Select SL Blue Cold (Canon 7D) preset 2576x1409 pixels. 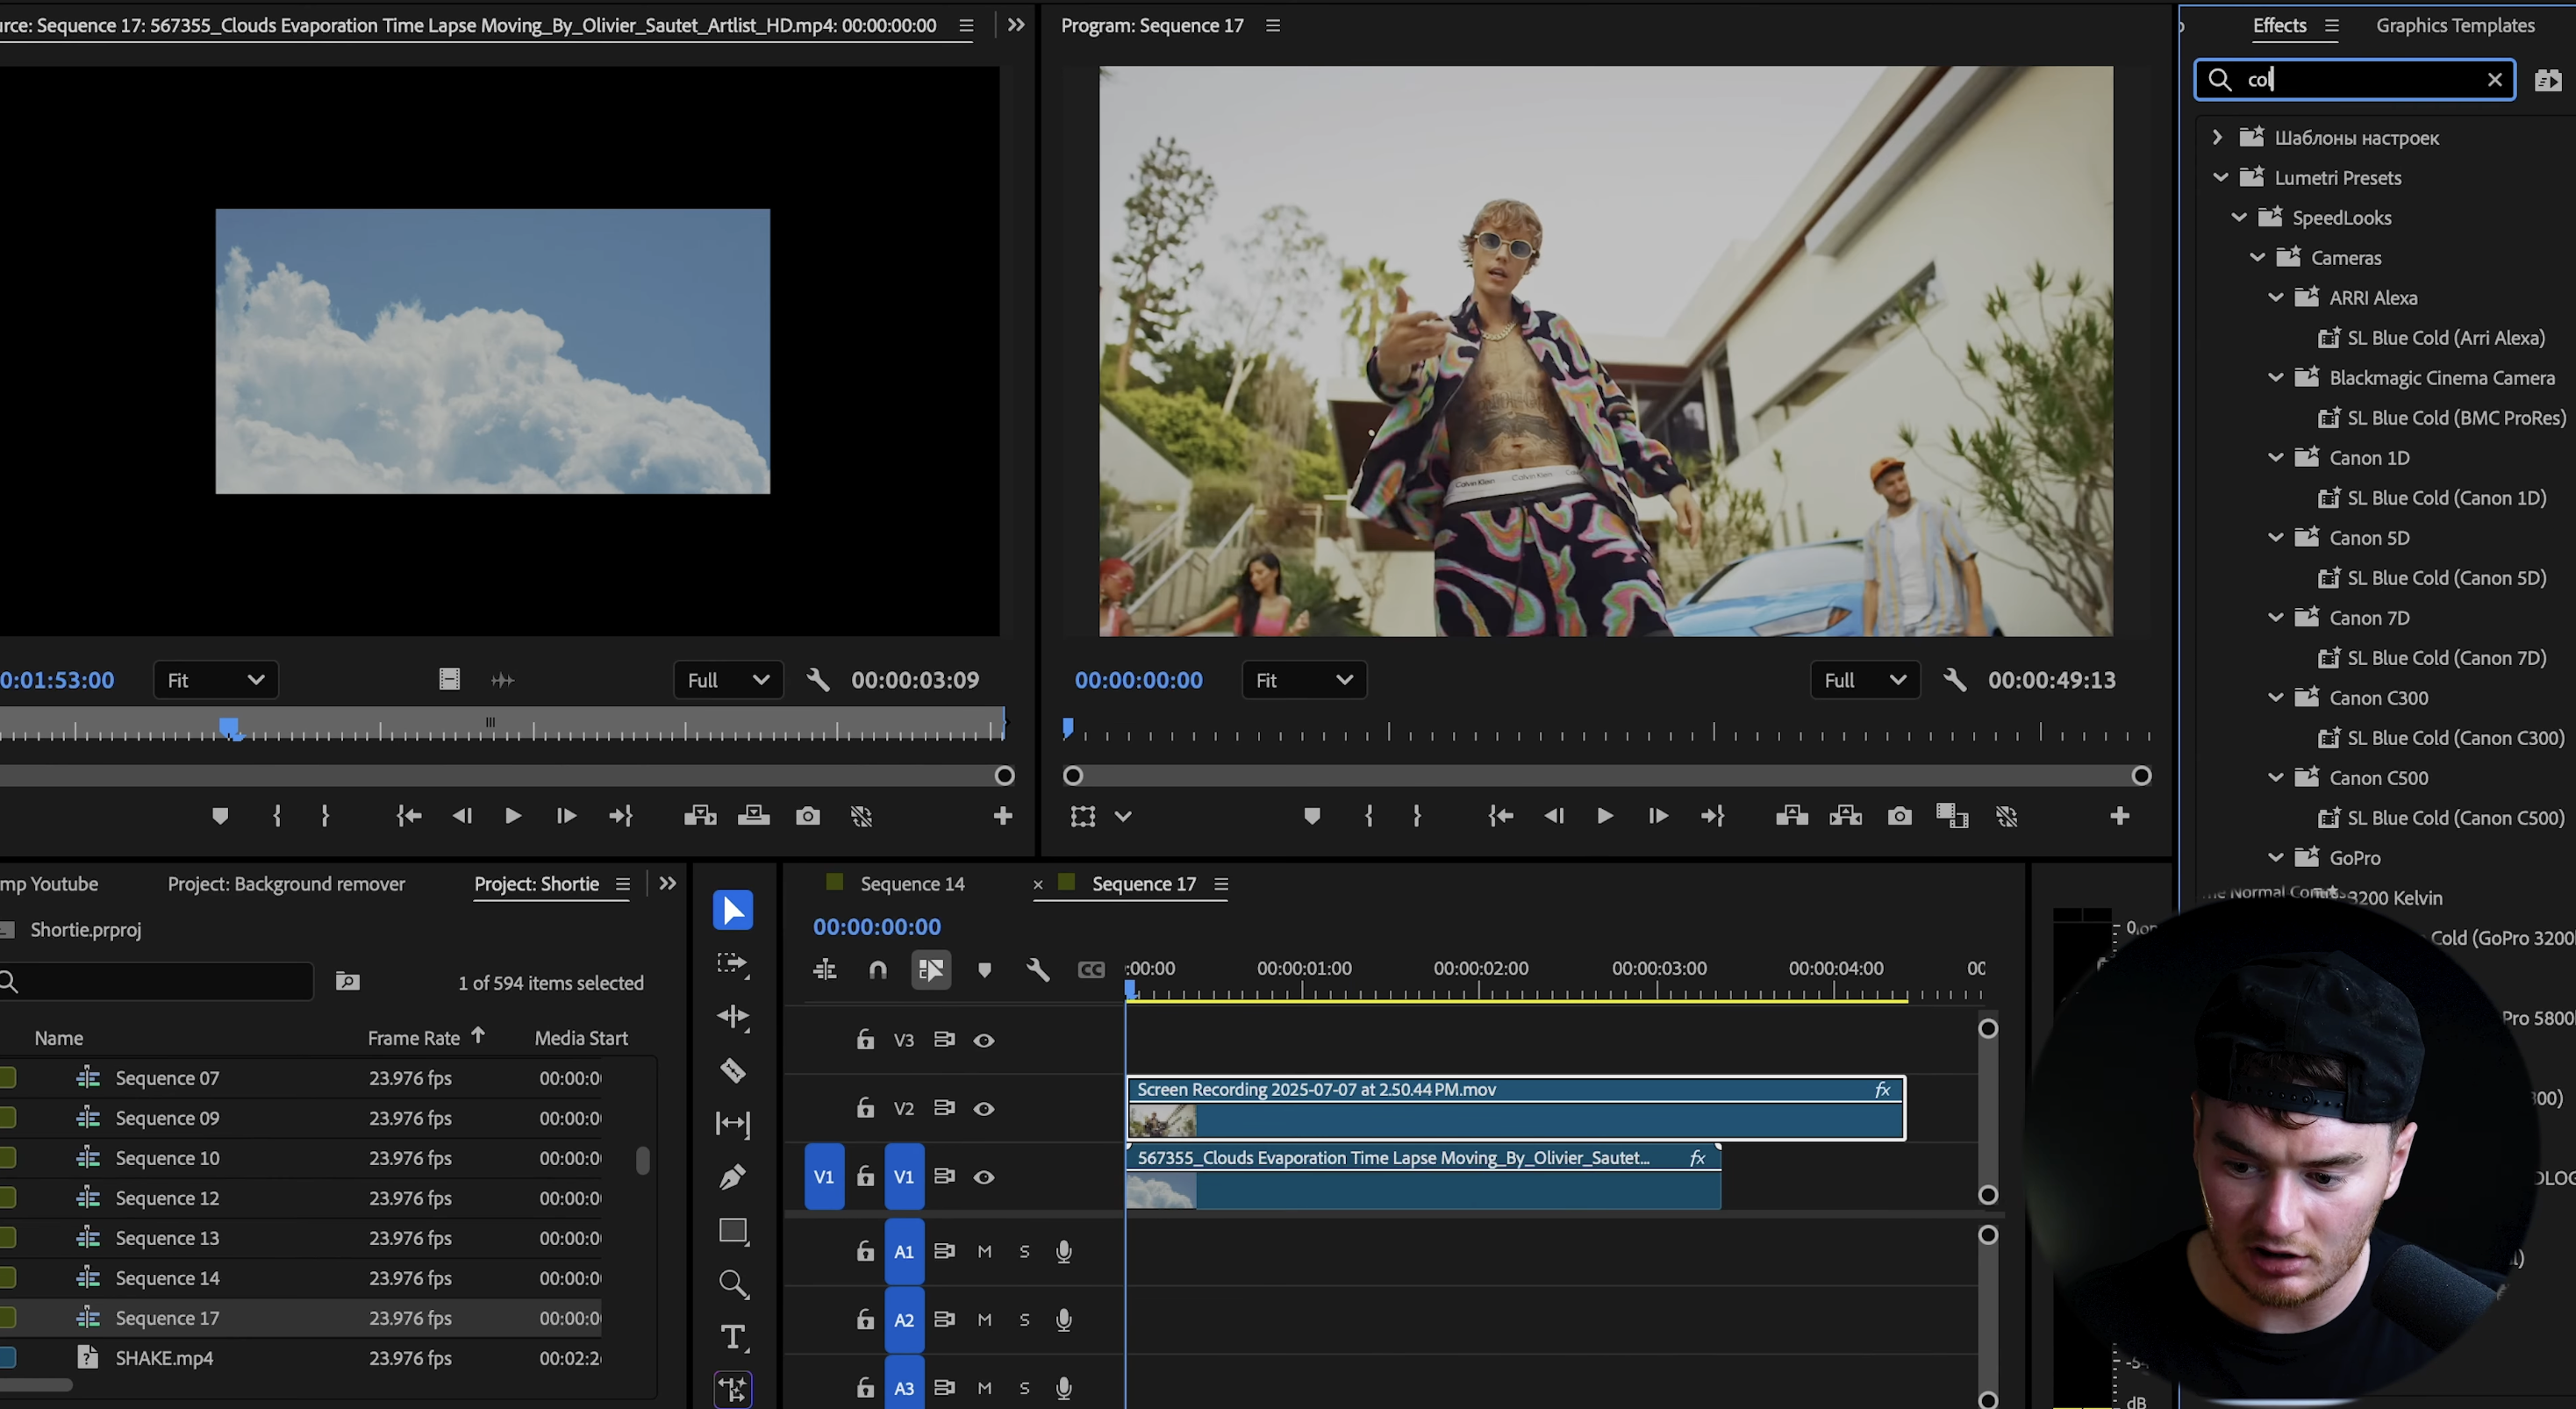[2445, 658]
